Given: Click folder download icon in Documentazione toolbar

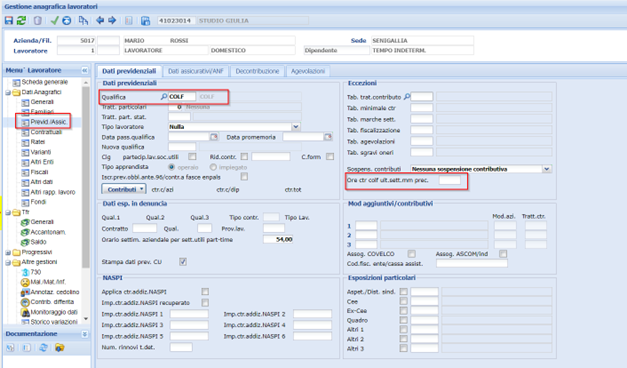Looking at the screenshot, I should click(x=60, y=348).
